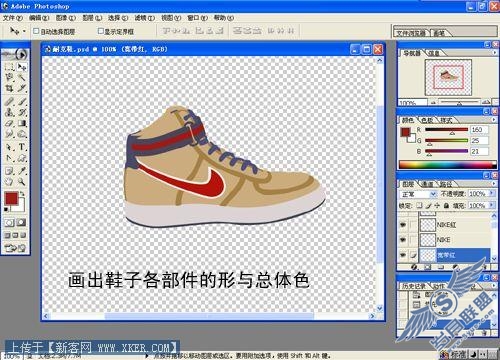The image size is (500, 360).
Task: Select the Move tool in toolbox
Action: 22,67
